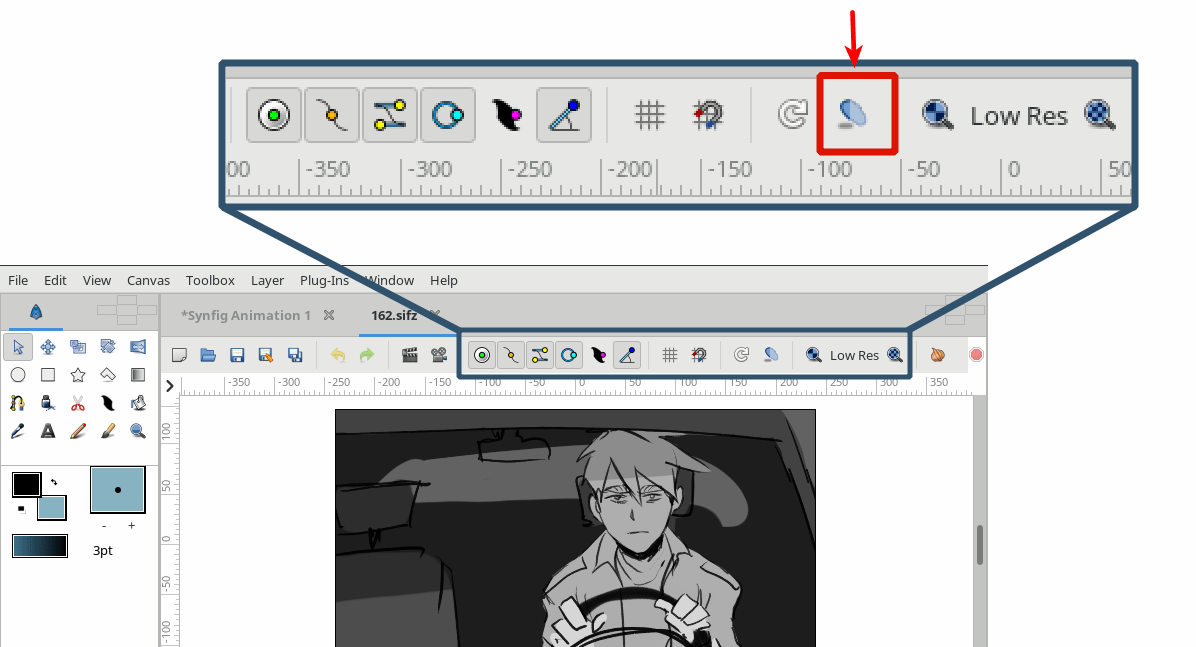Toggle vertex handles in the small canvas toolbar

tap(510, 355)
